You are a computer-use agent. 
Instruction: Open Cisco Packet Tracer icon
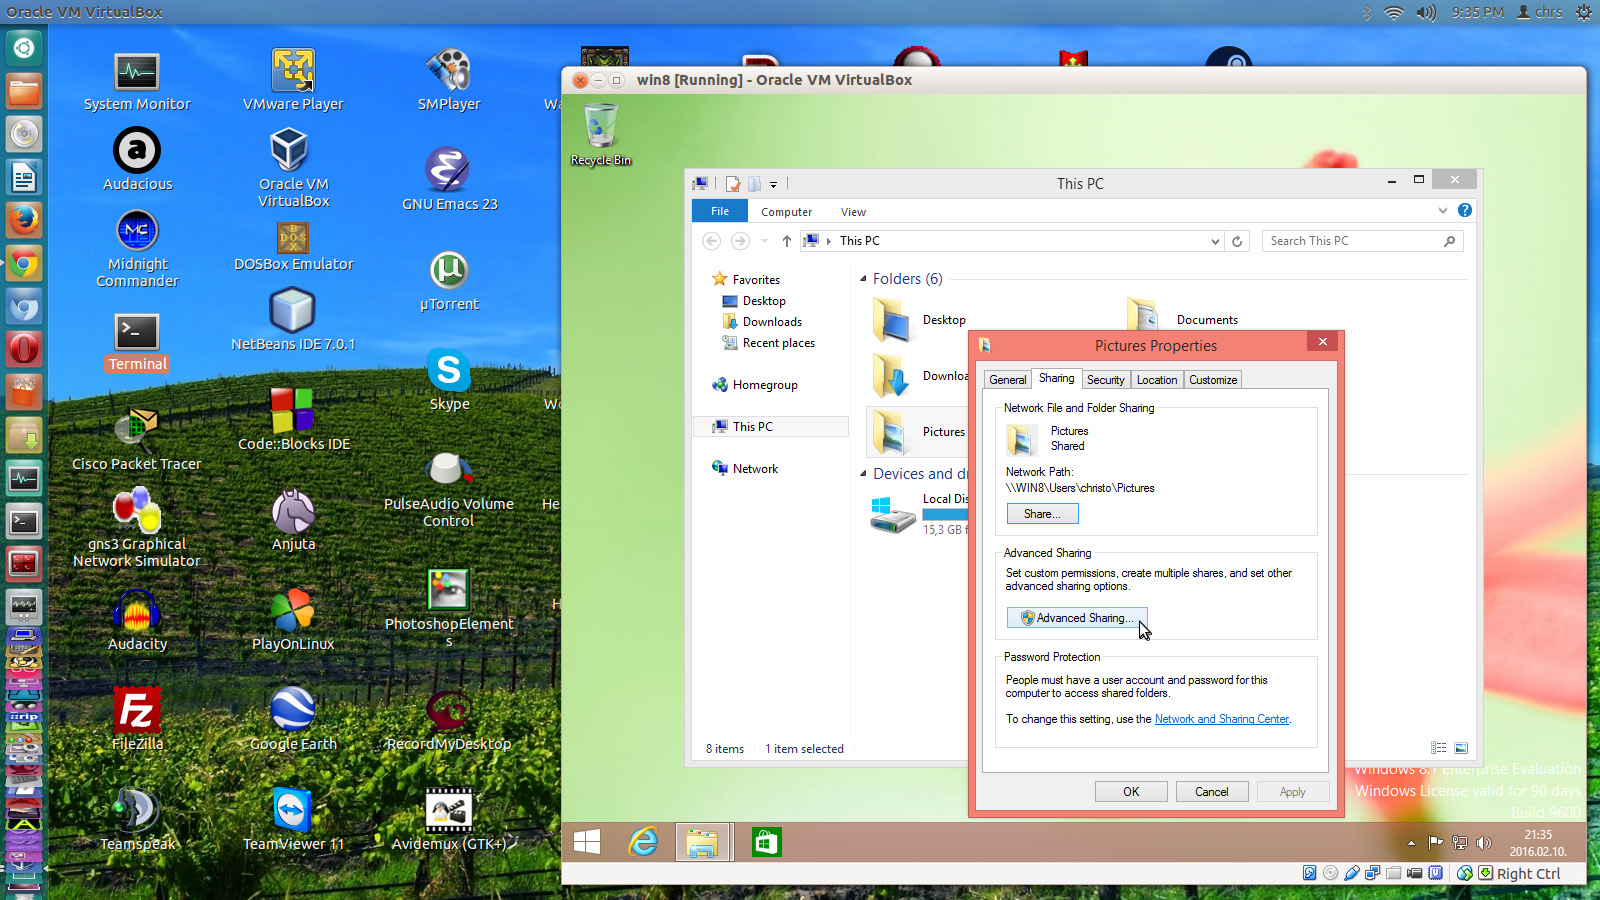click(136, 428)
